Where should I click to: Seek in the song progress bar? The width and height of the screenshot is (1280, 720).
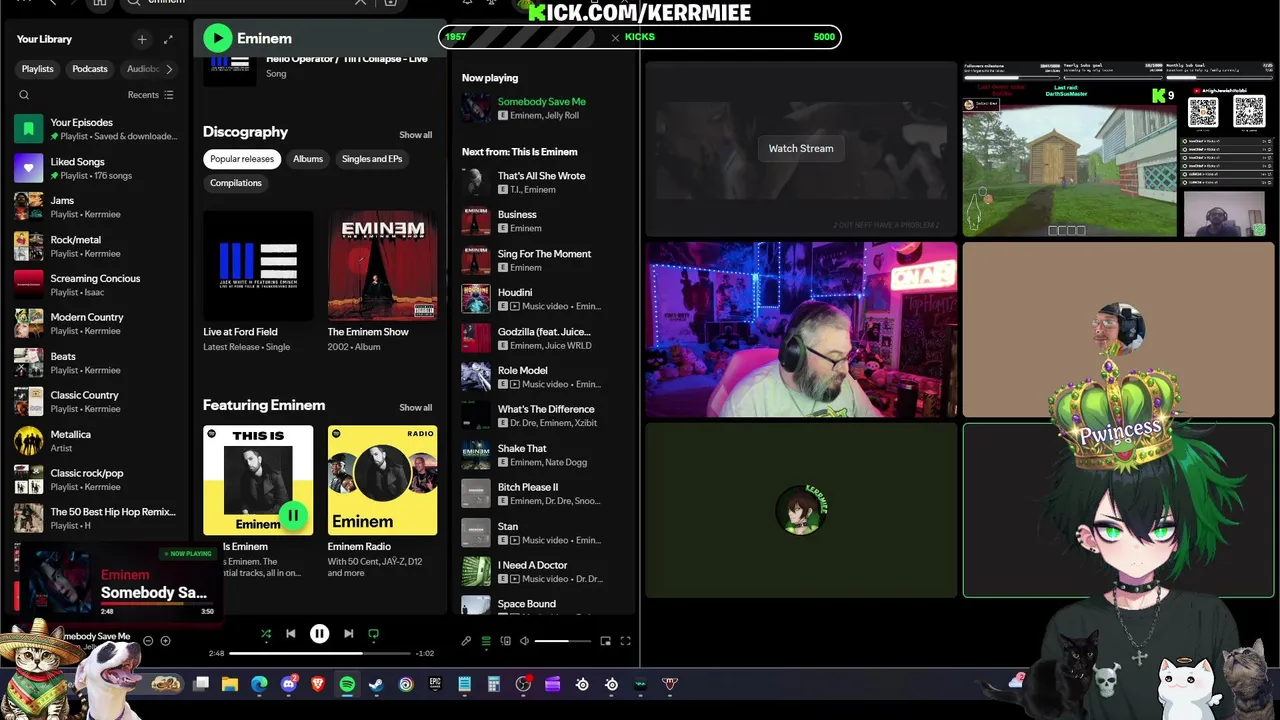pos(320,653)
